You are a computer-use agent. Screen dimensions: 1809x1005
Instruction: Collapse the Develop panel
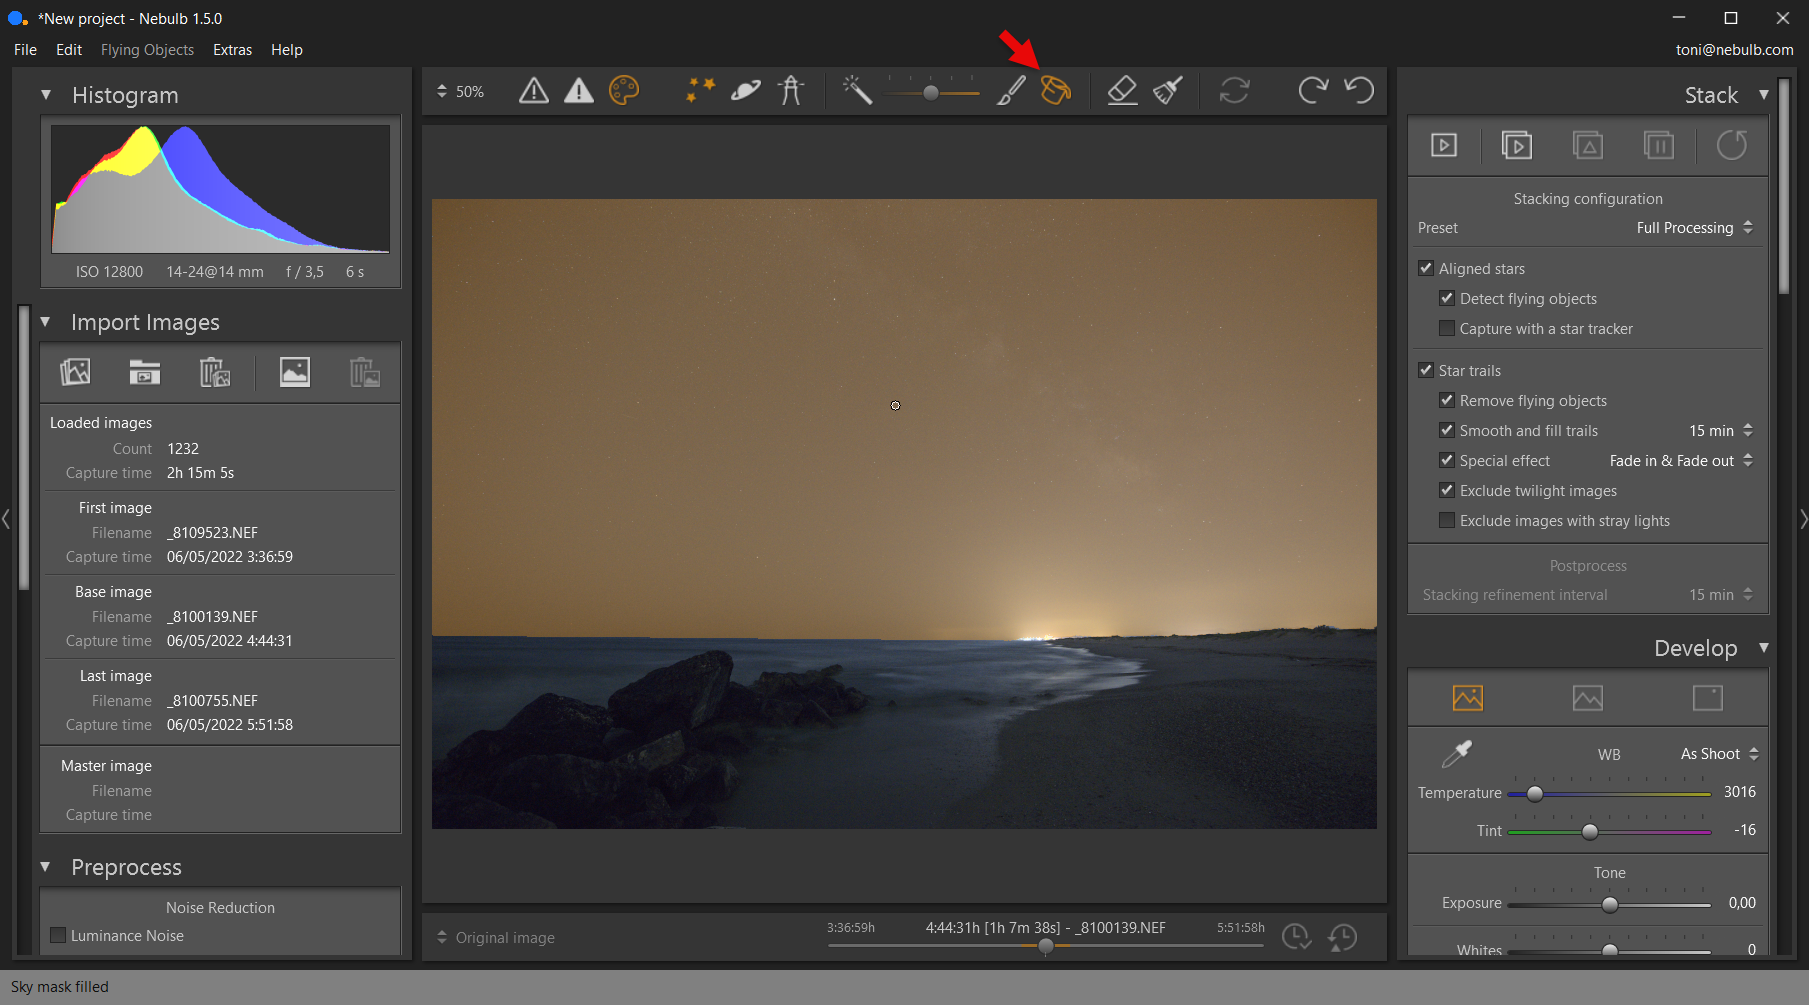tap(1764, 648)
